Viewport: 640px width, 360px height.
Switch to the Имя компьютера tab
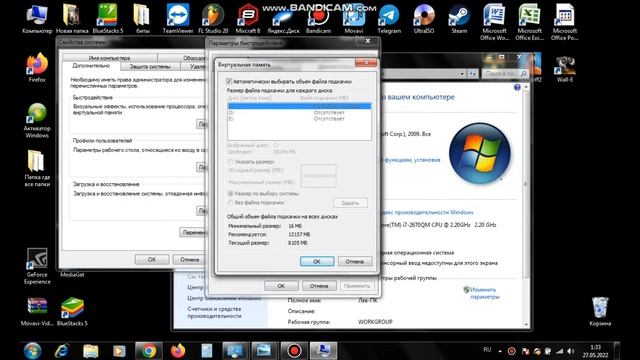pyautogui.click(x=109, y=58)
